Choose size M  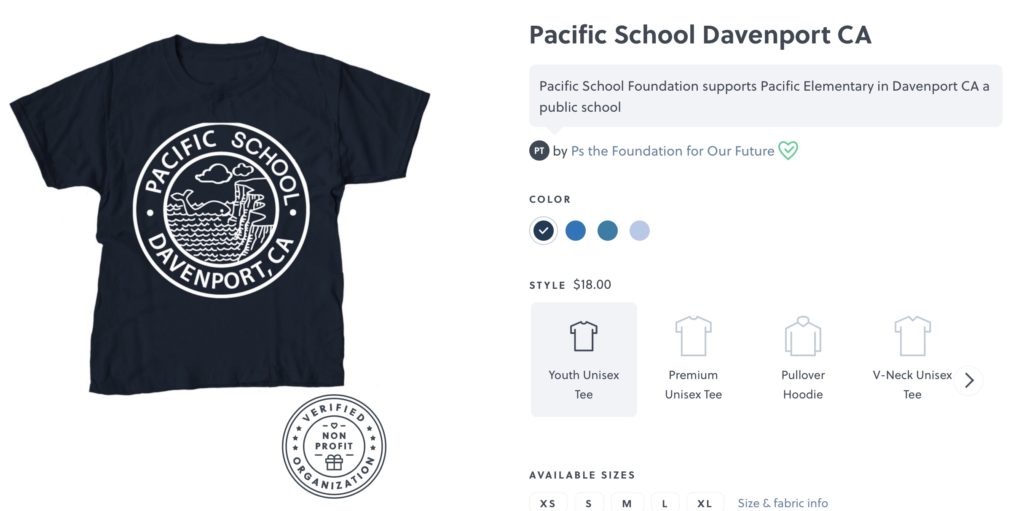point(627,502)
